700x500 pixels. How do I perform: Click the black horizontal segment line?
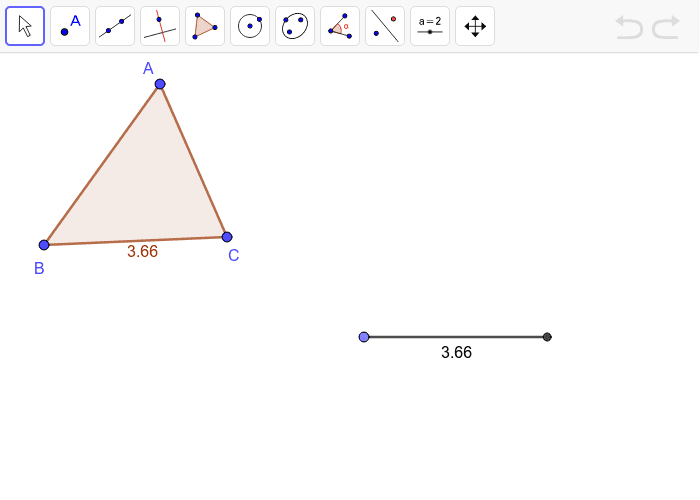coord(455,337)
